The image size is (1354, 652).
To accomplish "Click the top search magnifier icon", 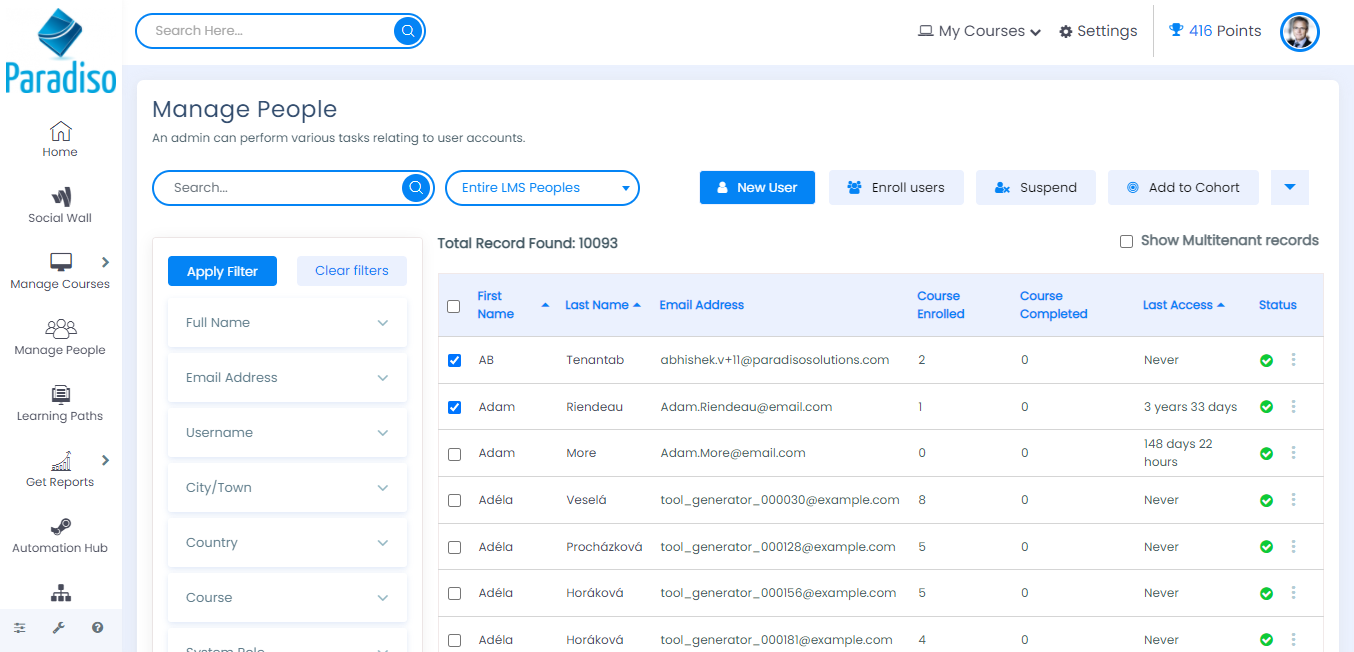I will tap(408, 31).
